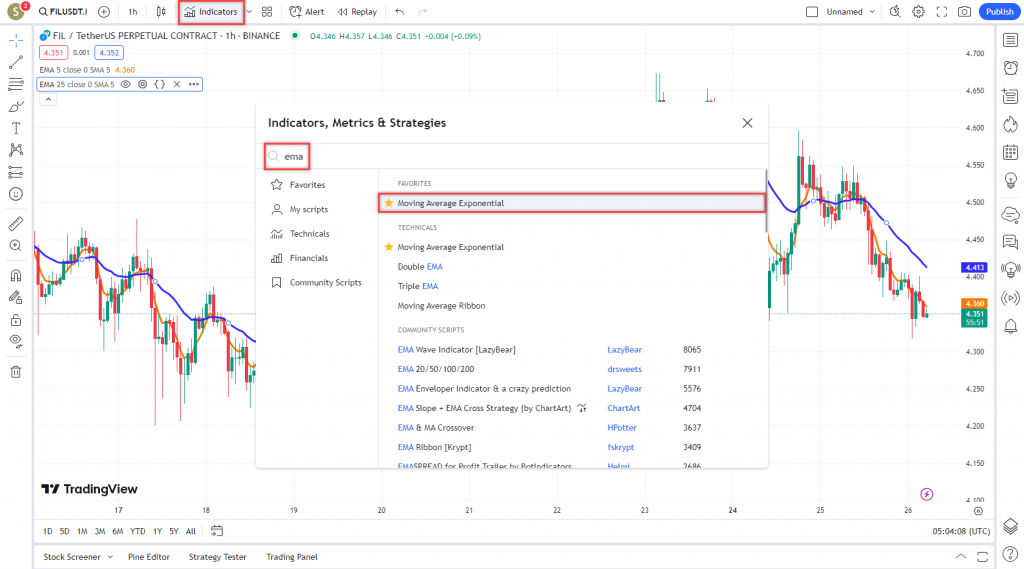Open the Indicators dialog from toolbar
Screen dimensions: 1024x569
211,12
